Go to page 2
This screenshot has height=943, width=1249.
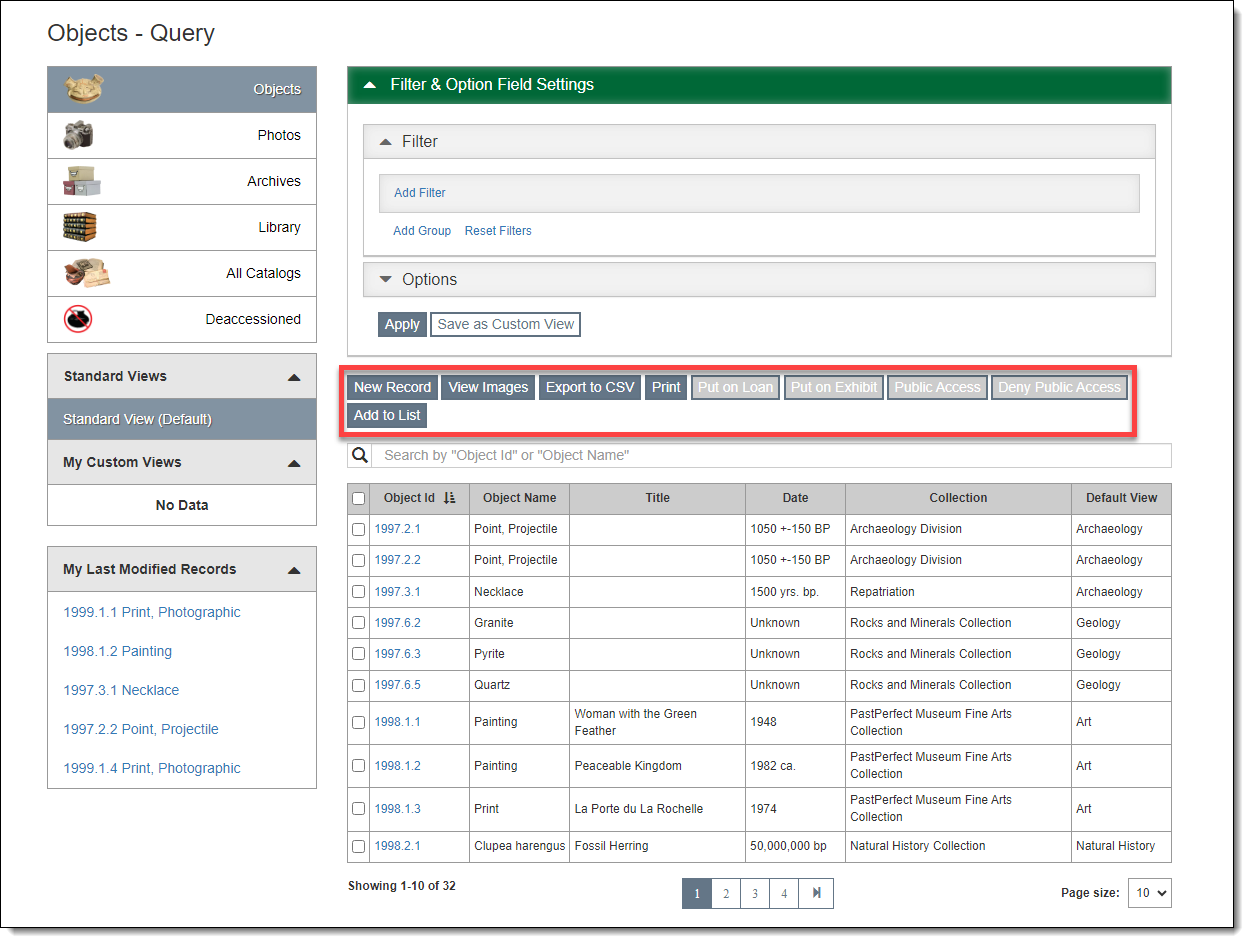(x=726, y=893)
